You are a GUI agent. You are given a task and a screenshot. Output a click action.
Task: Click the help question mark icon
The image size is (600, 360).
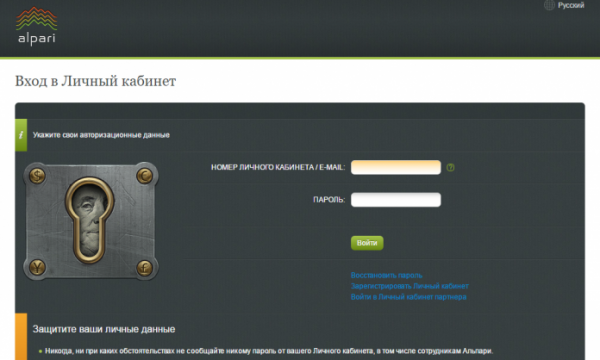point(450,167)
